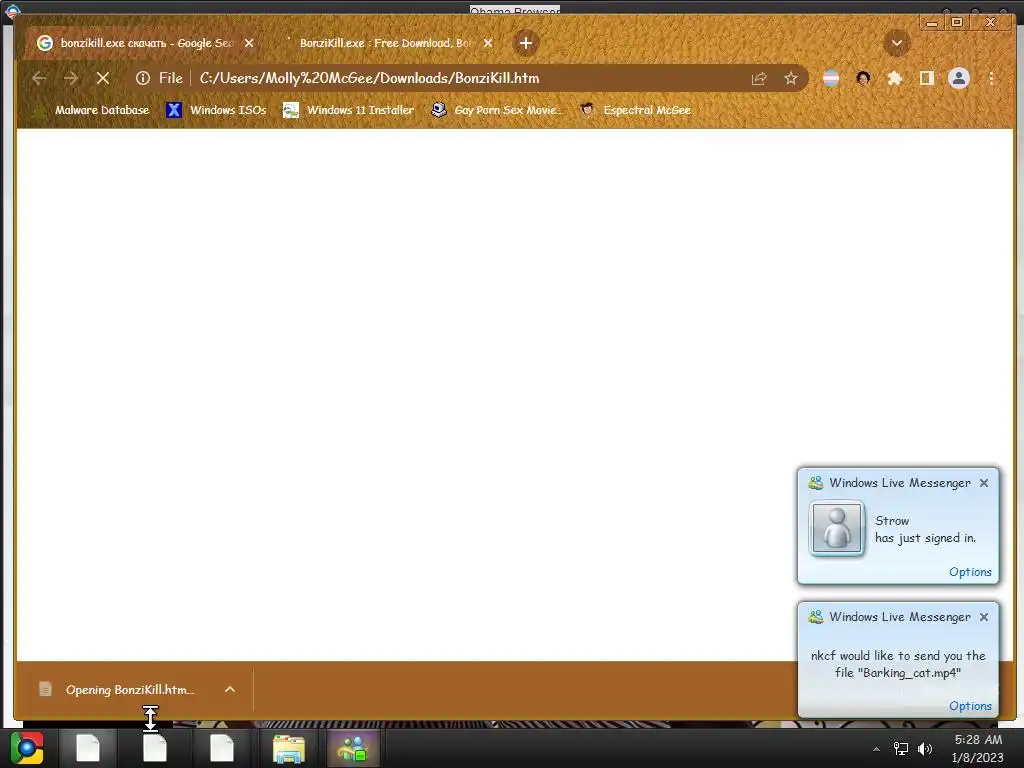Click the Windows Live Messenger icon in Strow notification

tap(815, 483)
